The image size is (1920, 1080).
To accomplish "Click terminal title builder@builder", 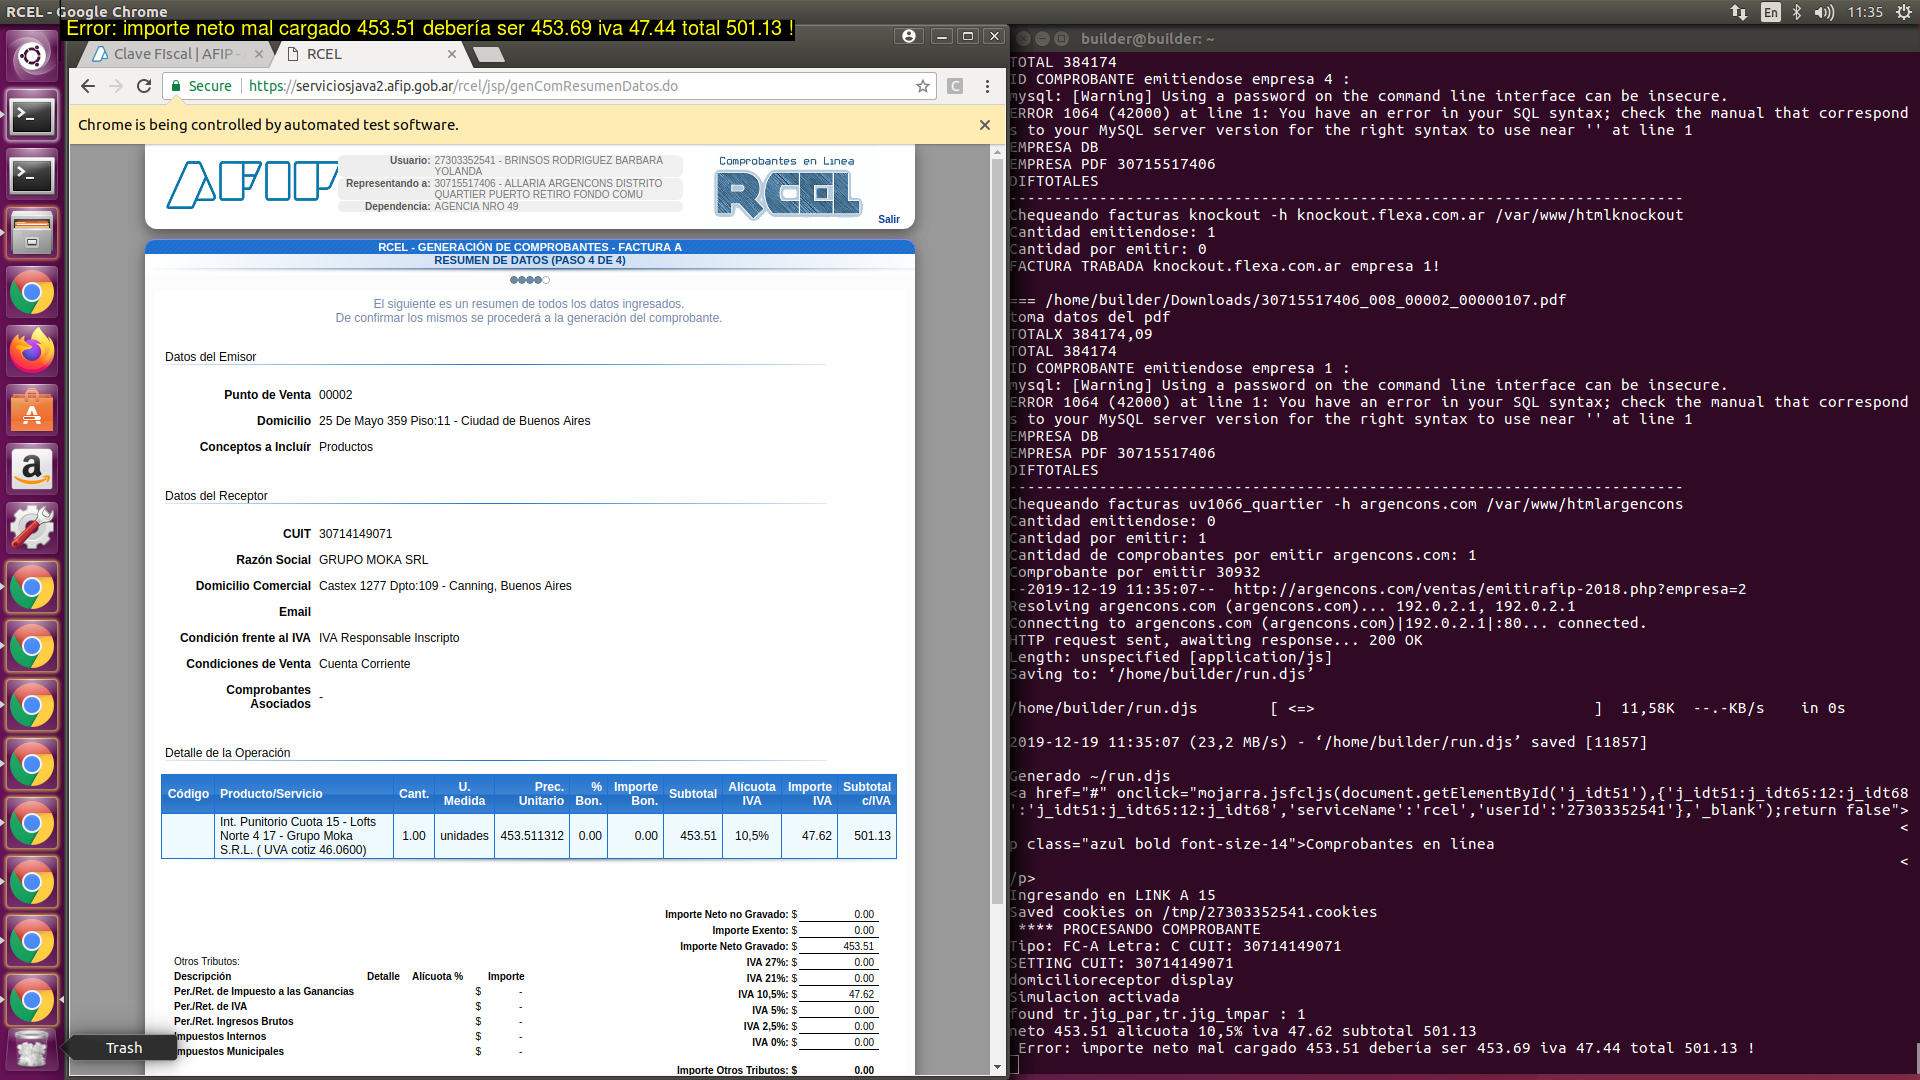I will [x=1147, y=39].
